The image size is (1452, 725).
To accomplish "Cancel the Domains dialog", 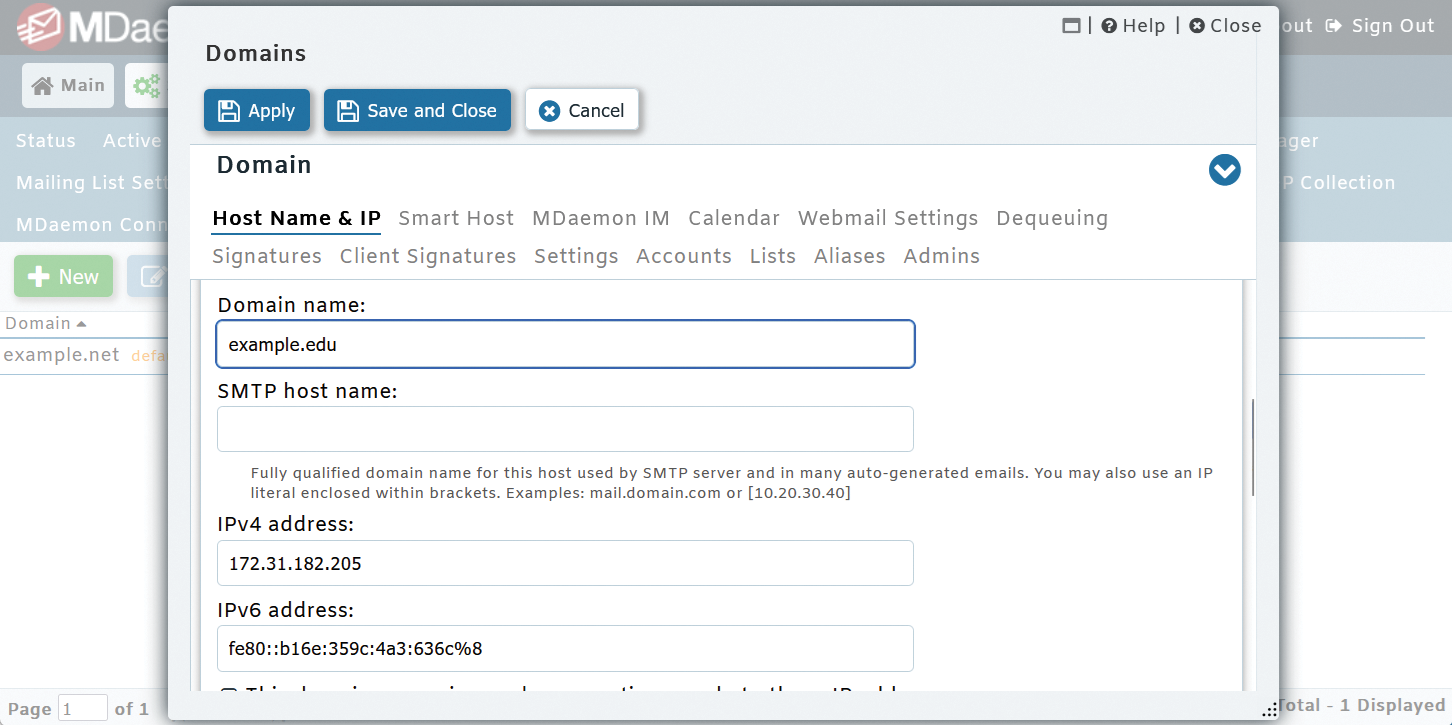I will coord(582,111).
